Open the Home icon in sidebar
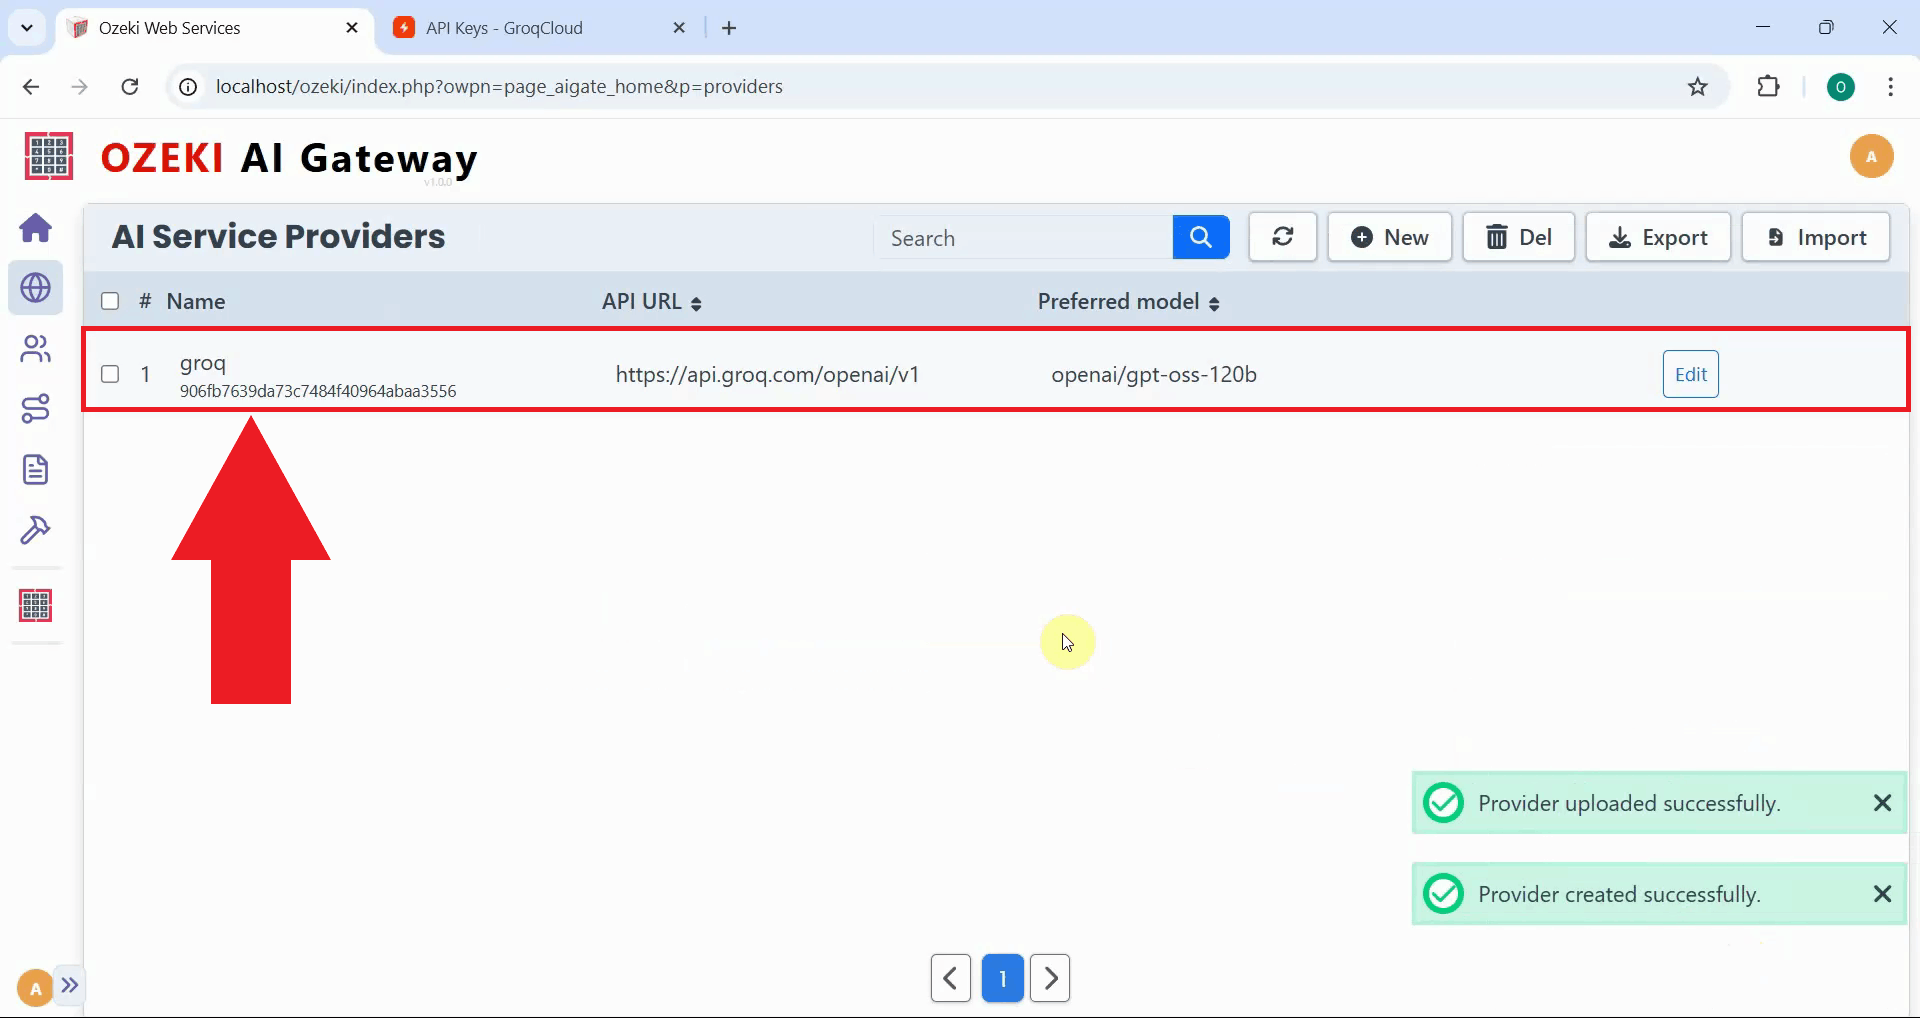 point(36,228)
